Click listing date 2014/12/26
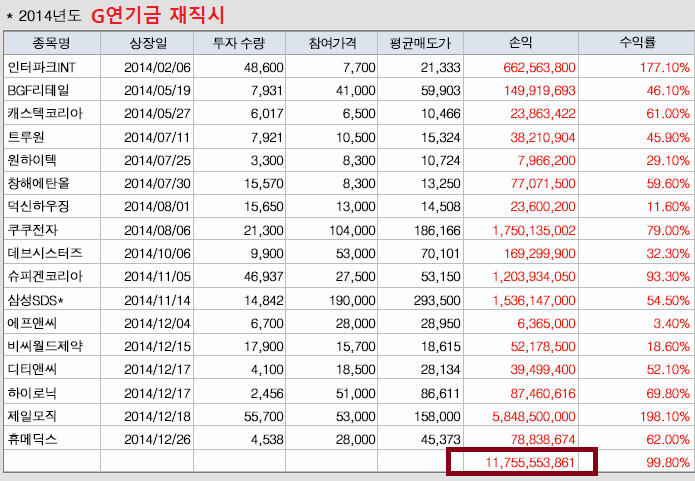This screenshot has width=695, height=481. click(x=157, y=439)
